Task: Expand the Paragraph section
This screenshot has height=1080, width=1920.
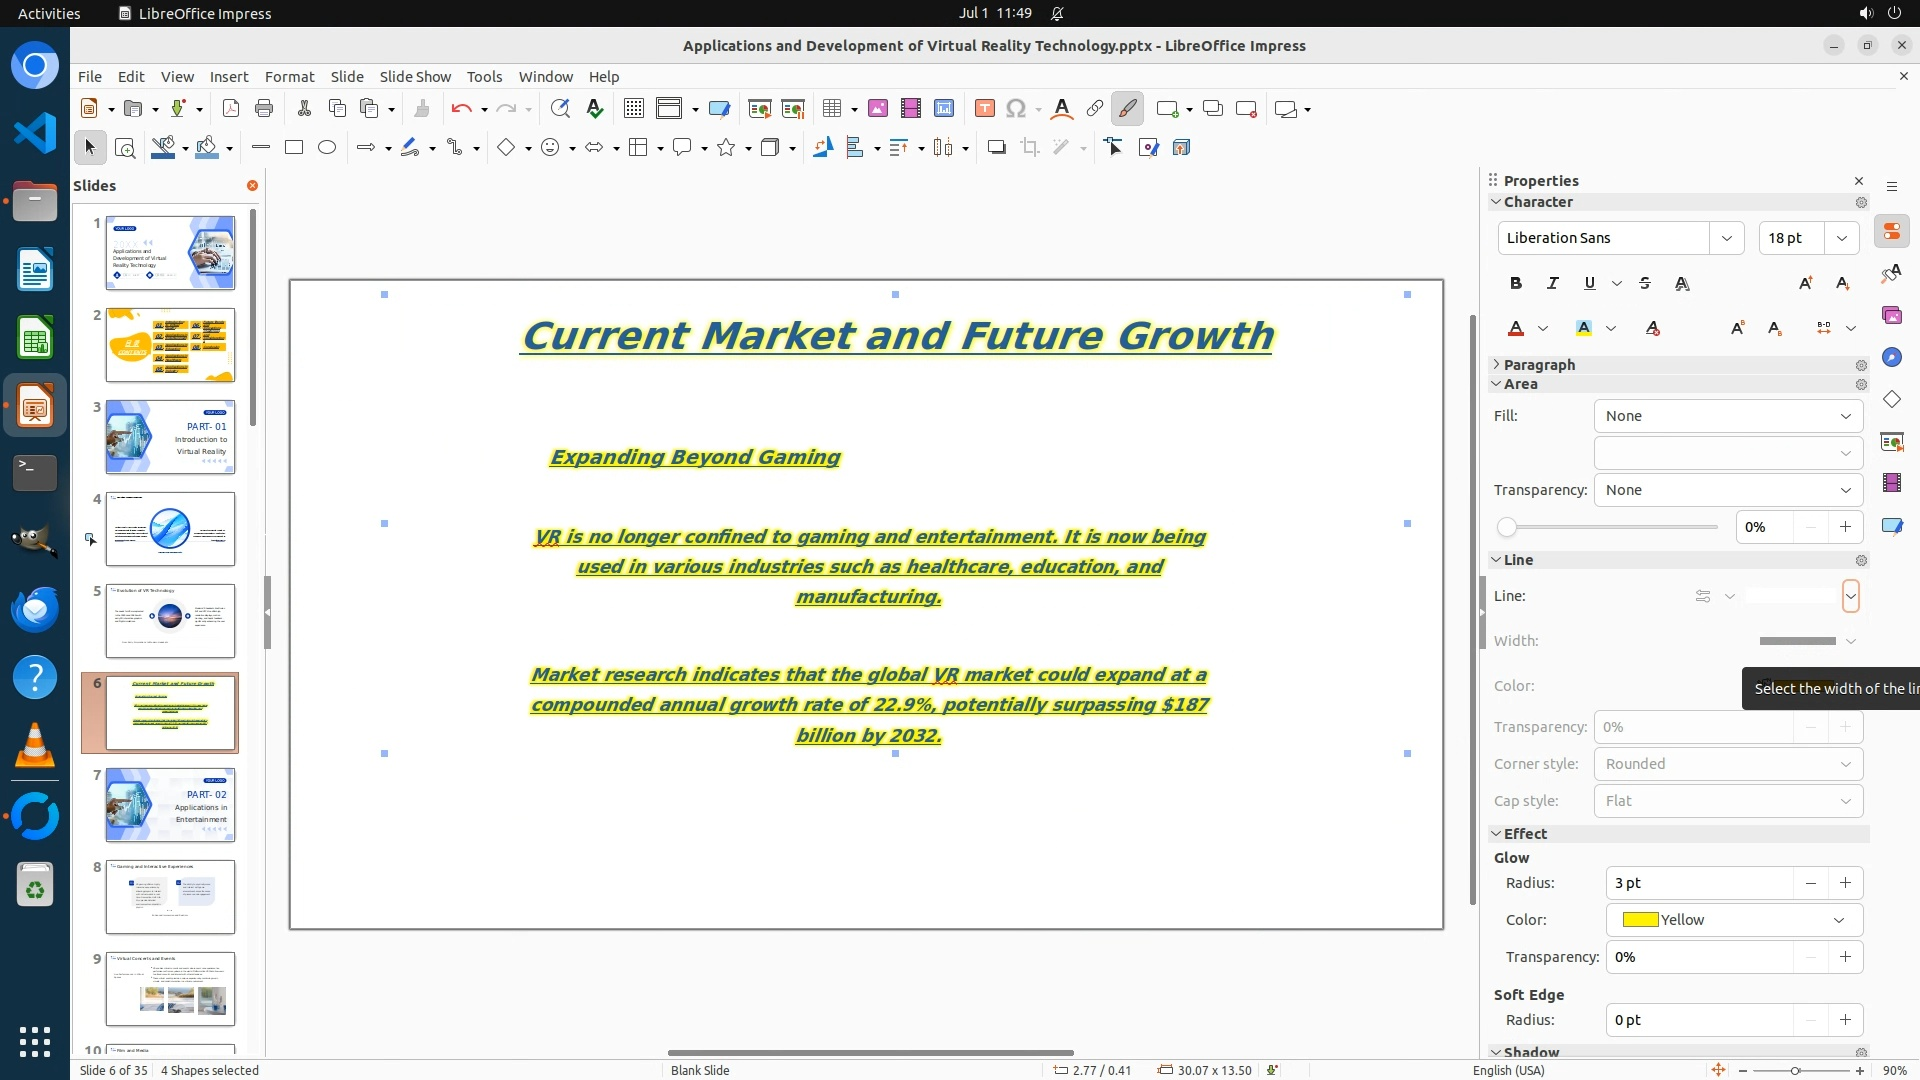Action: 1538,365
